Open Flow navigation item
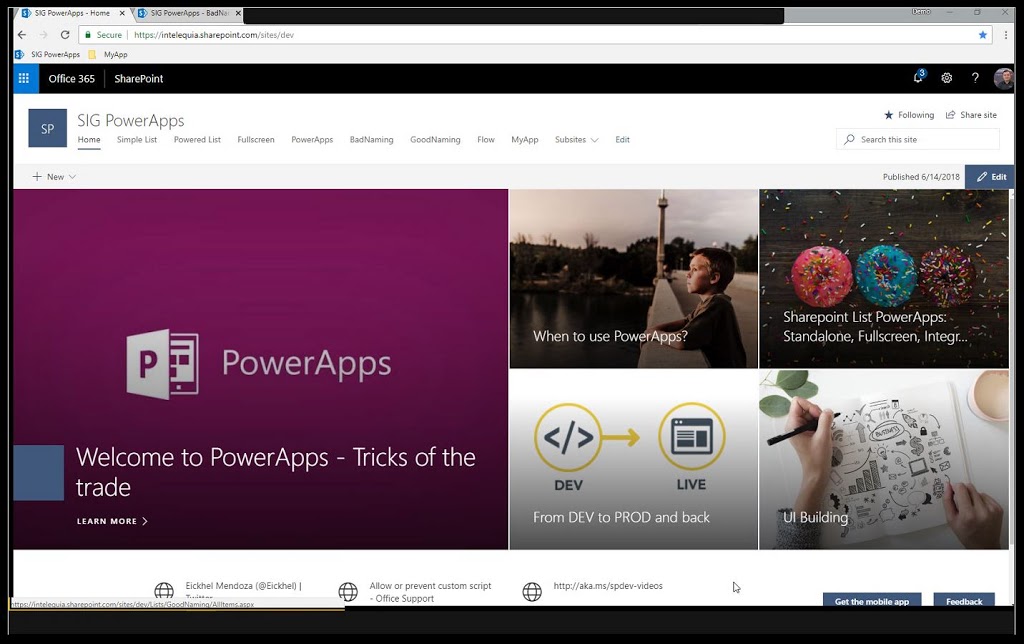This screenshot has height=644, width=1024. click(x=486, y=140)
